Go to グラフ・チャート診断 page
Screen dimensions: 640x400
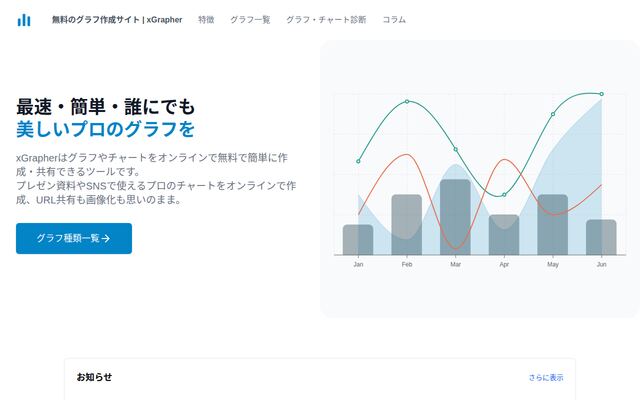[326, 20]
